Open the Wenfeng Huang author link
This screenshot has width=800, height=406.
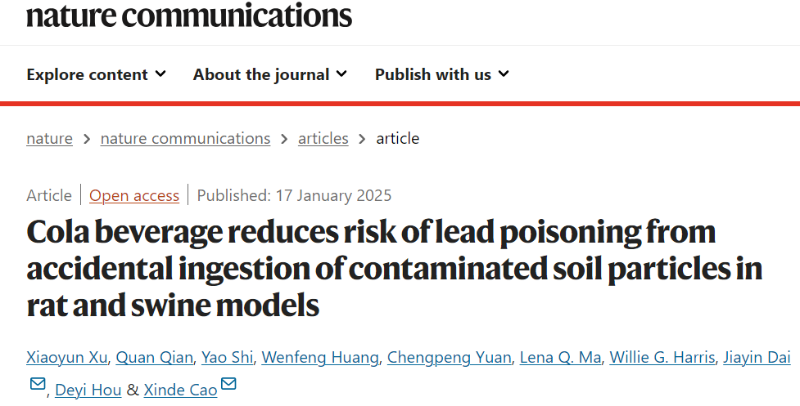pyautogui.click(x=320, y=357)
